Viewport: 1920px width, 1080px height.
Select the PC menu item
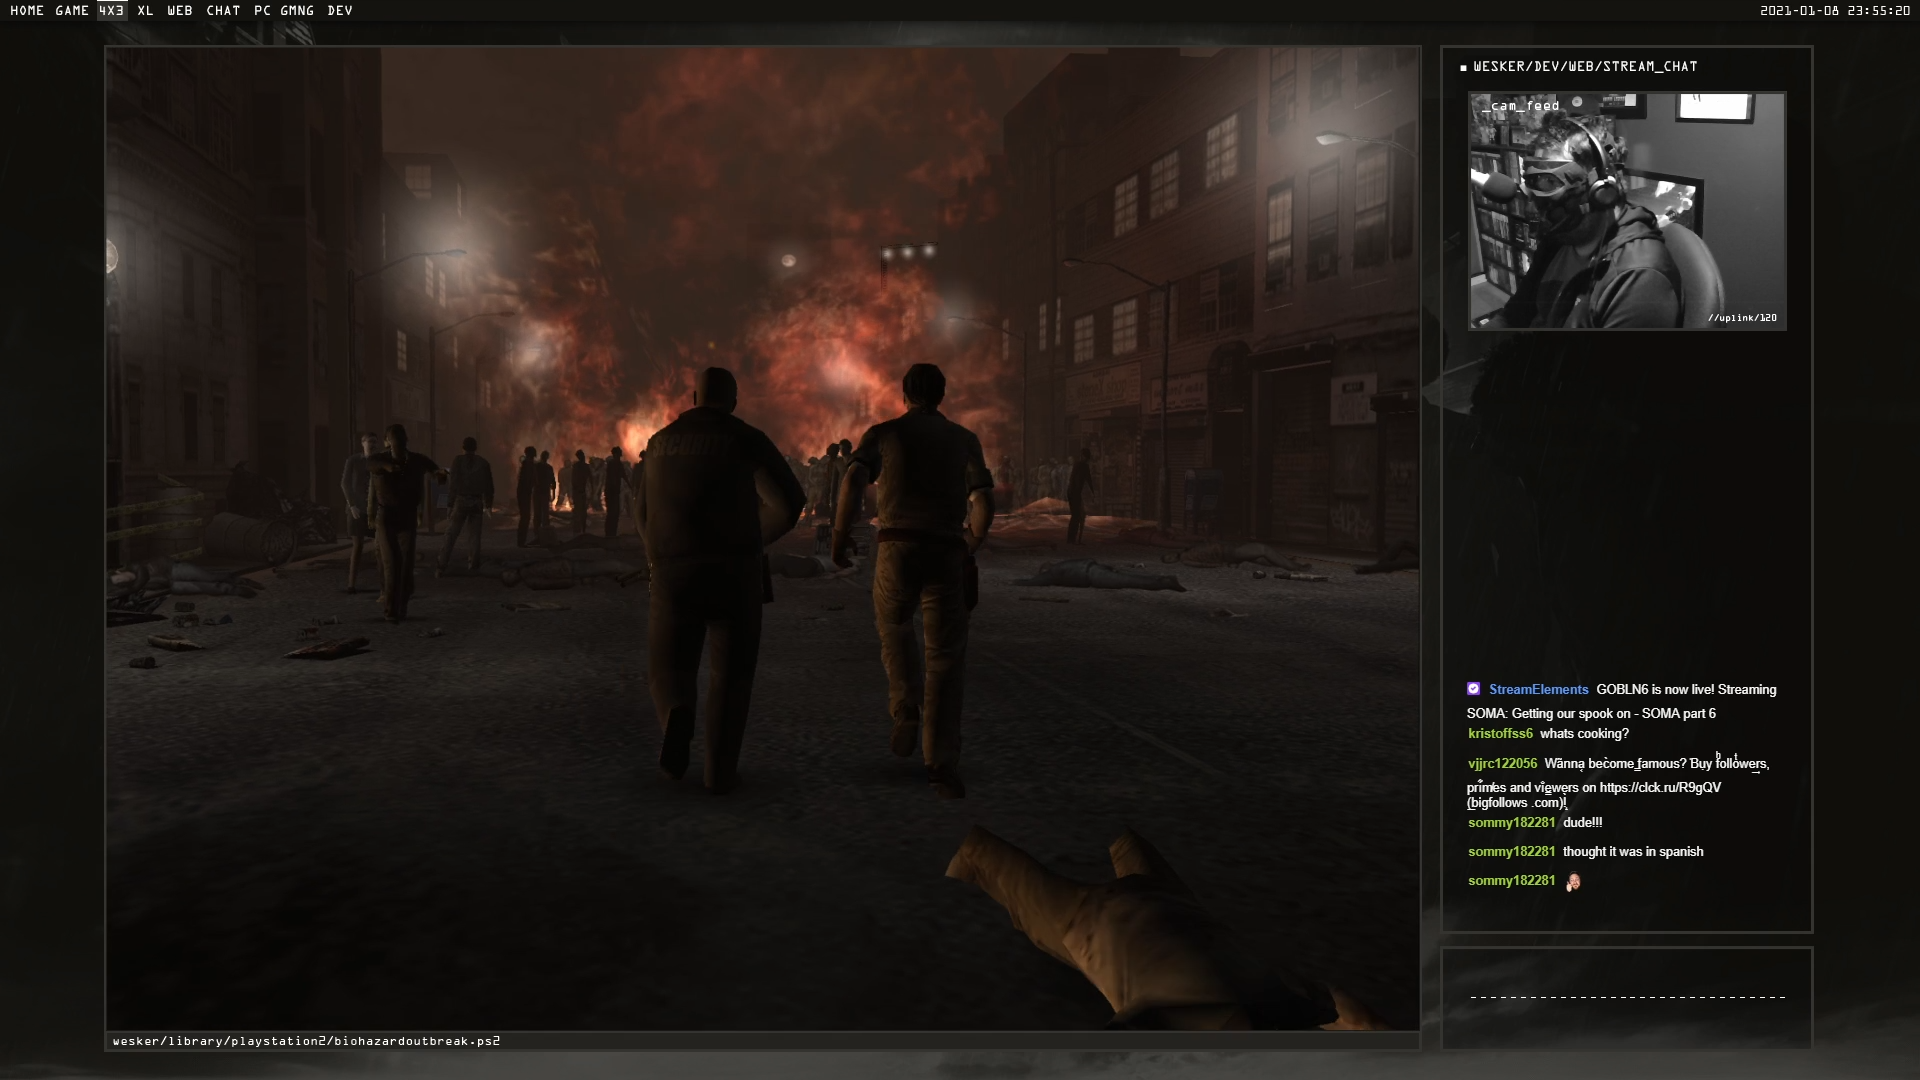(262, 11)
